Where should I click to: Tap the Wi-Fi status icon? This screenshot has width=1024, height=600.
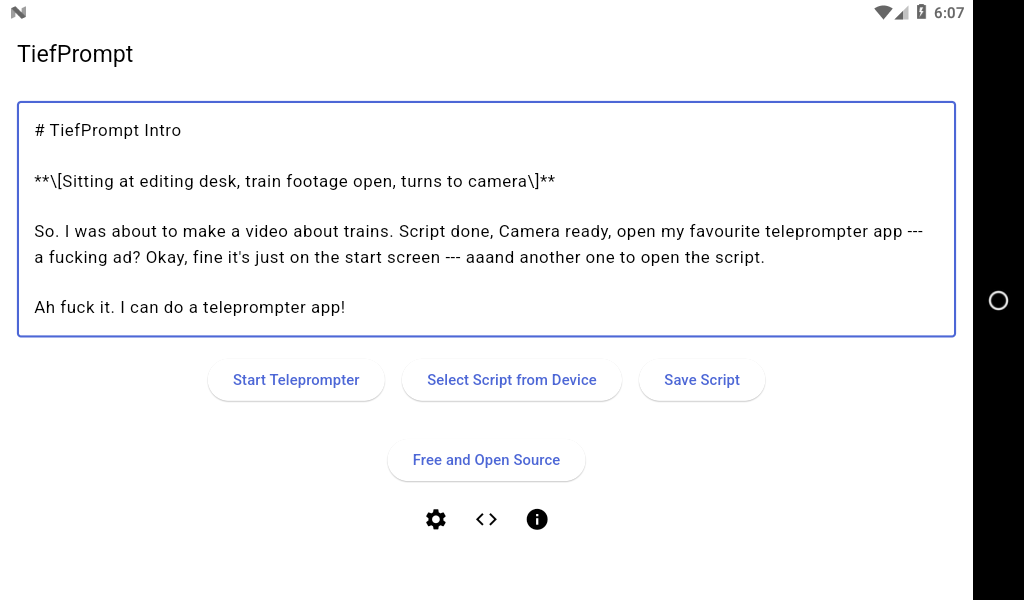[x=883, y=12]
